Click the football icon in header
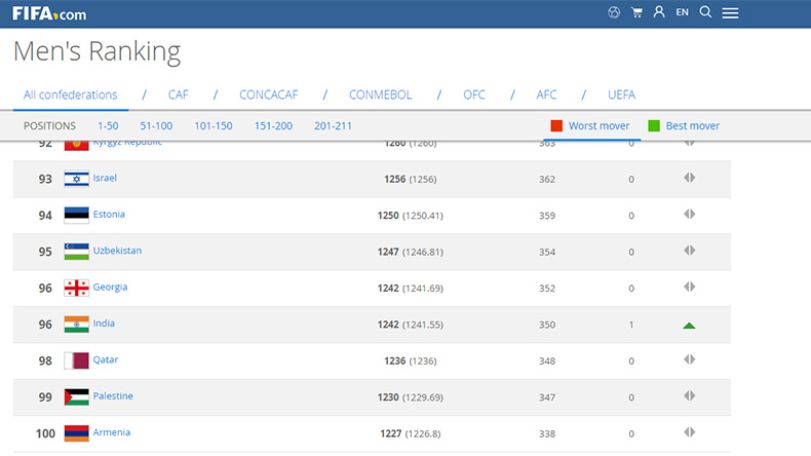Image resolution: width=811 pixels, height=456 pixels. (x=614, y=12)
